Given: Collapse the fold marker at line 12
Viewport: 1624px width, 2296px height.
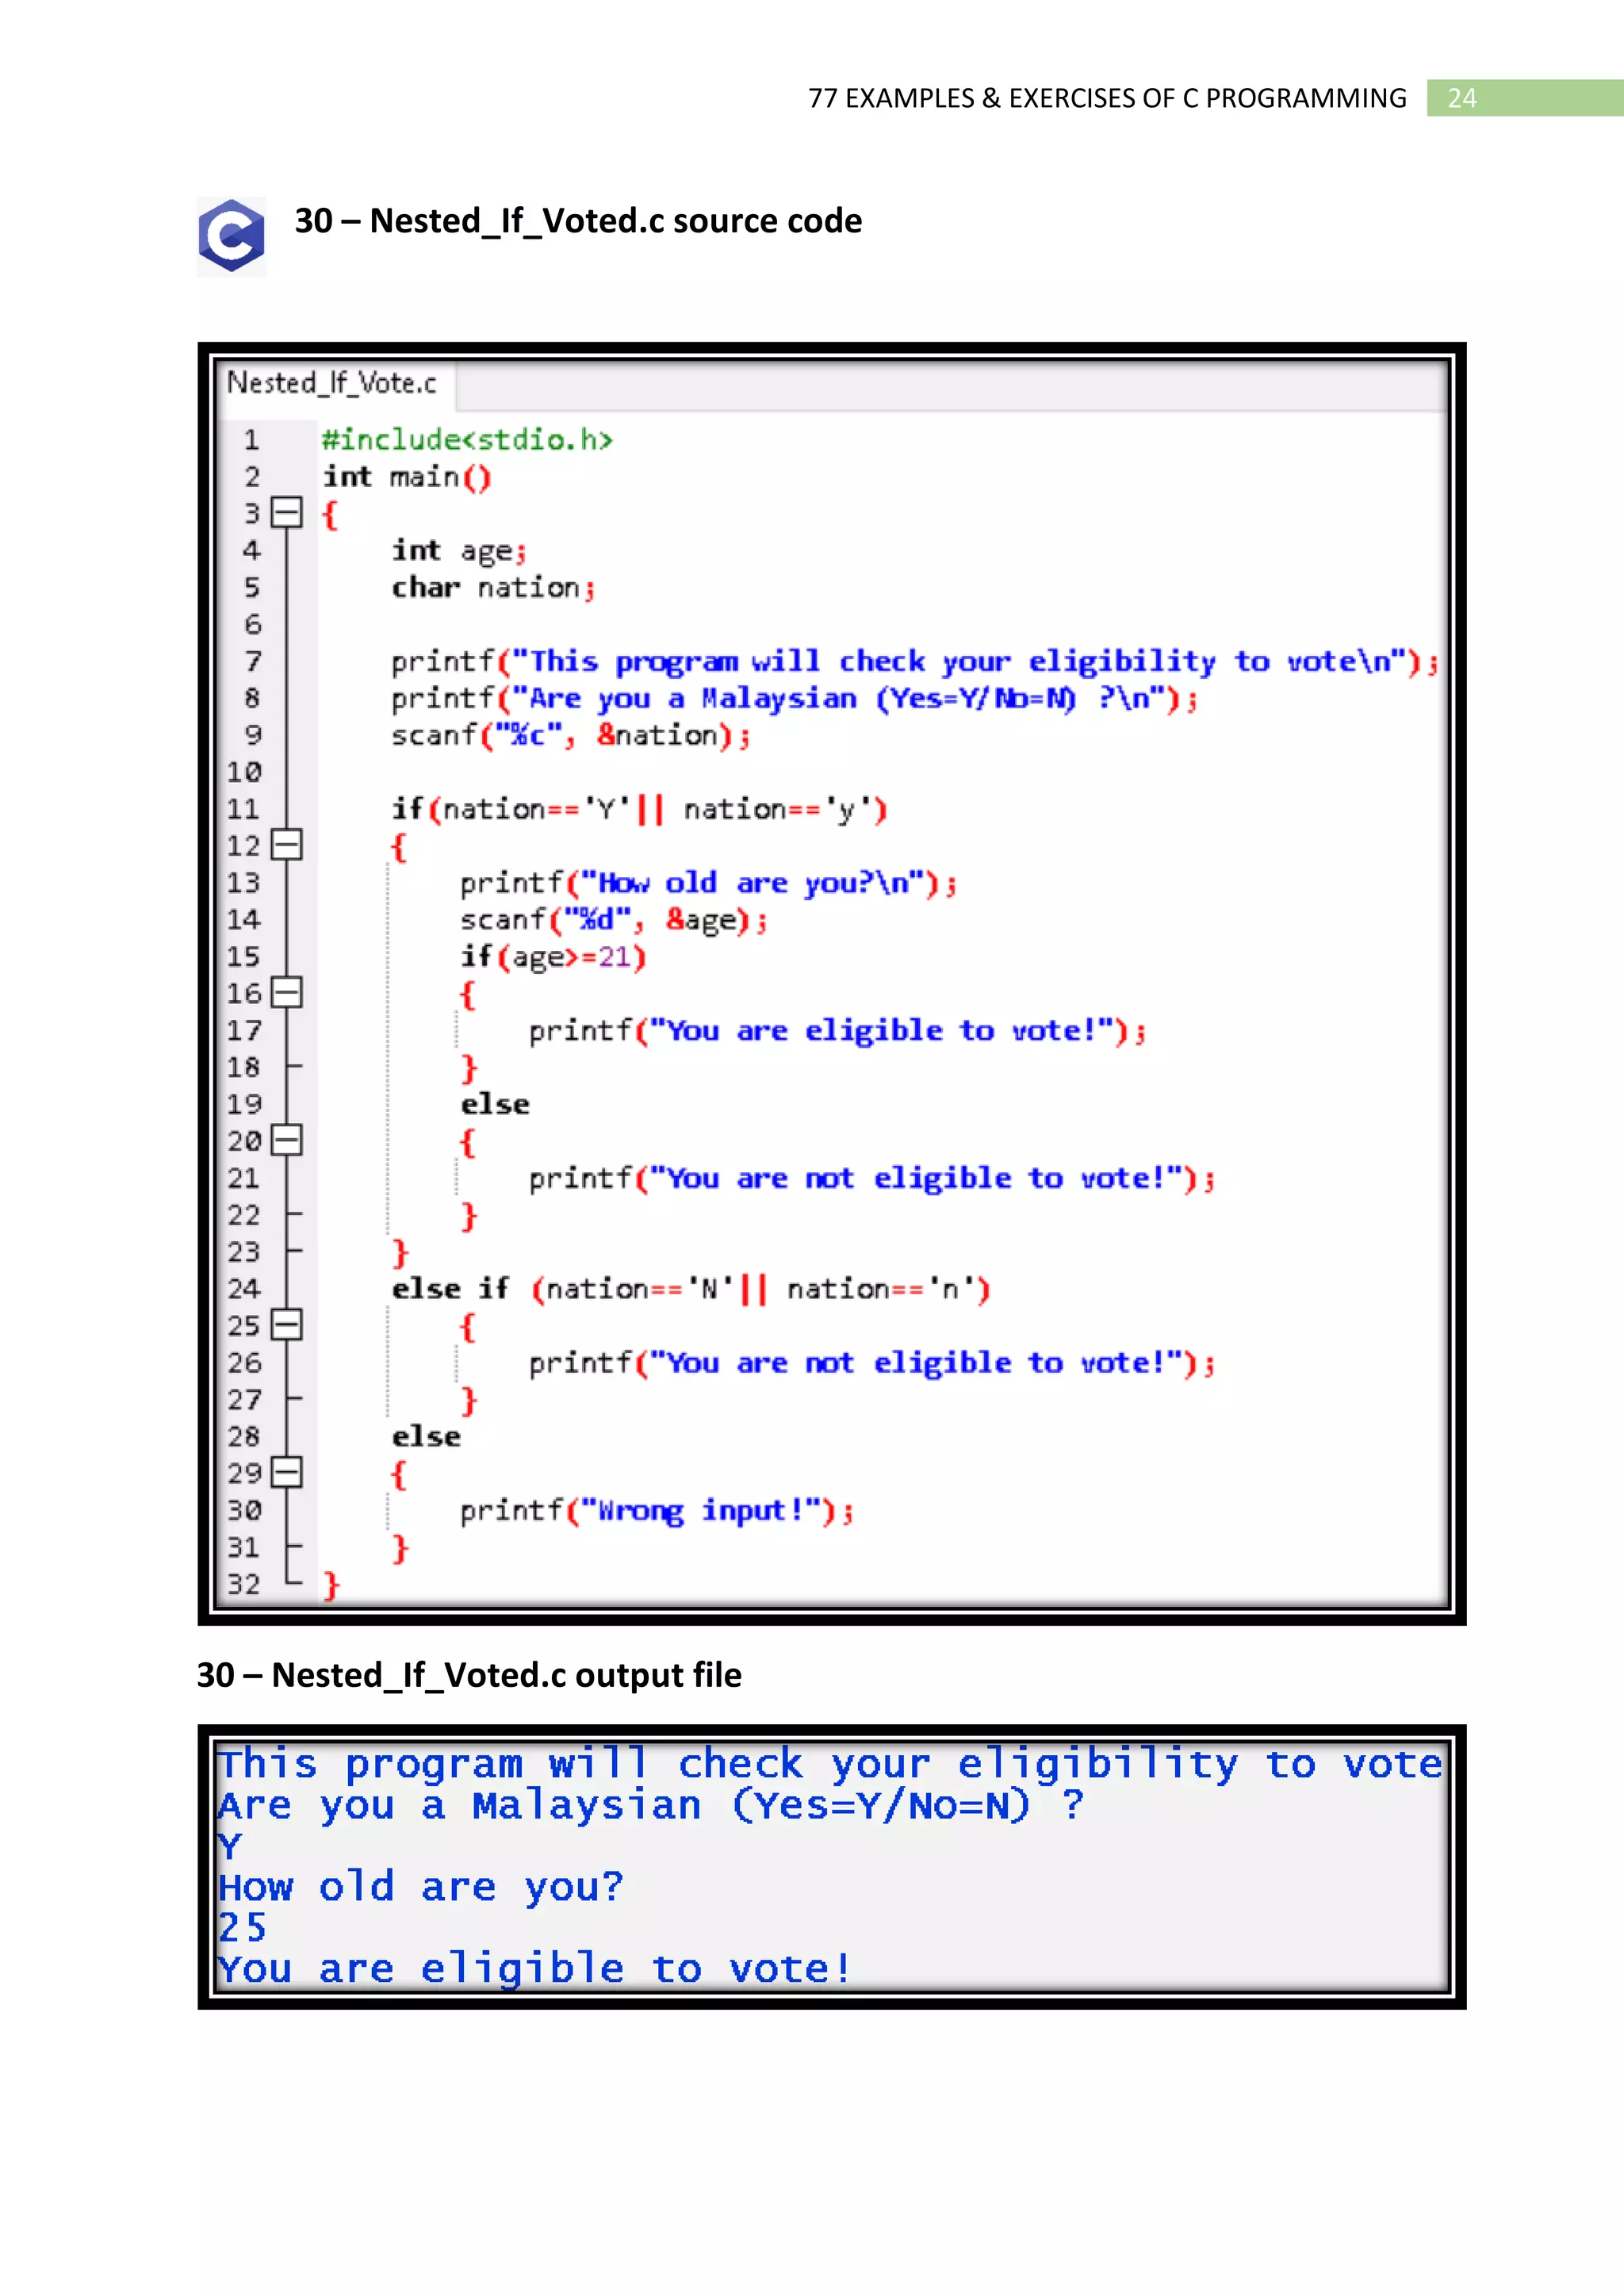Looking at the screenshot, I should 287,845.
